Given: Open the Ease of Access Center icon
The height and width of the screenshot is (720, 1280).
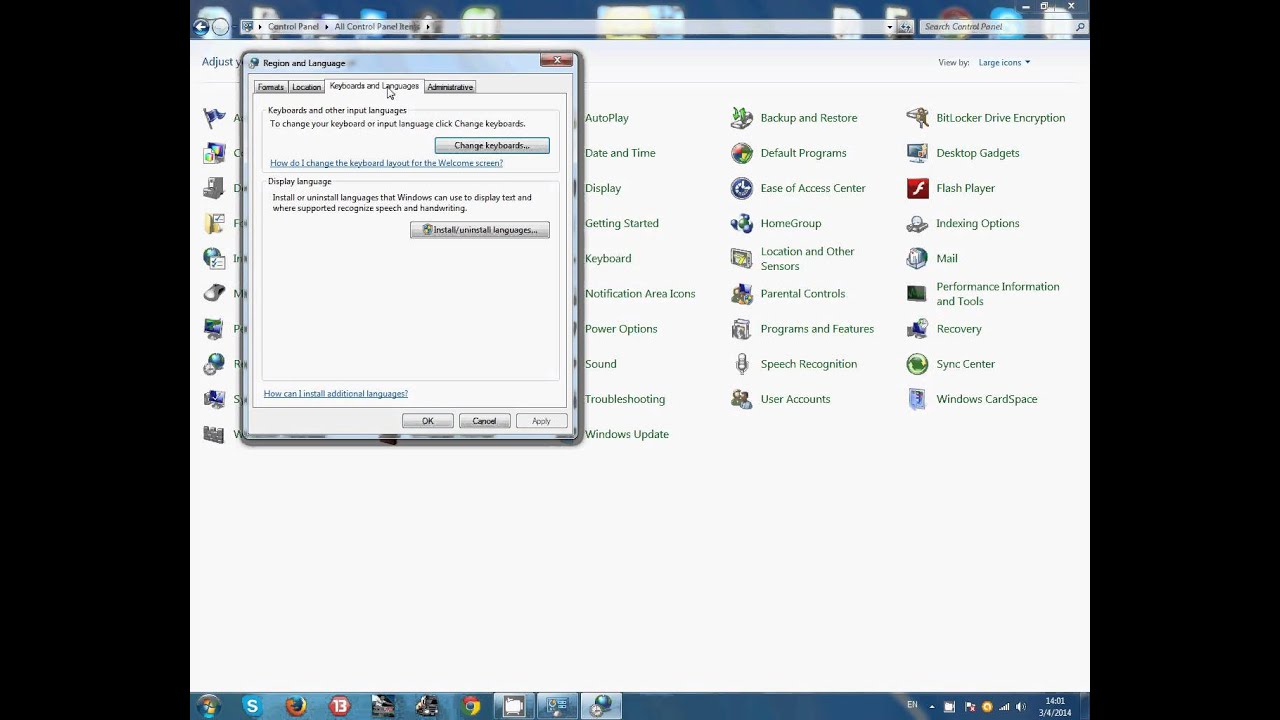Looking at the screenshot, I should point(741,188).
